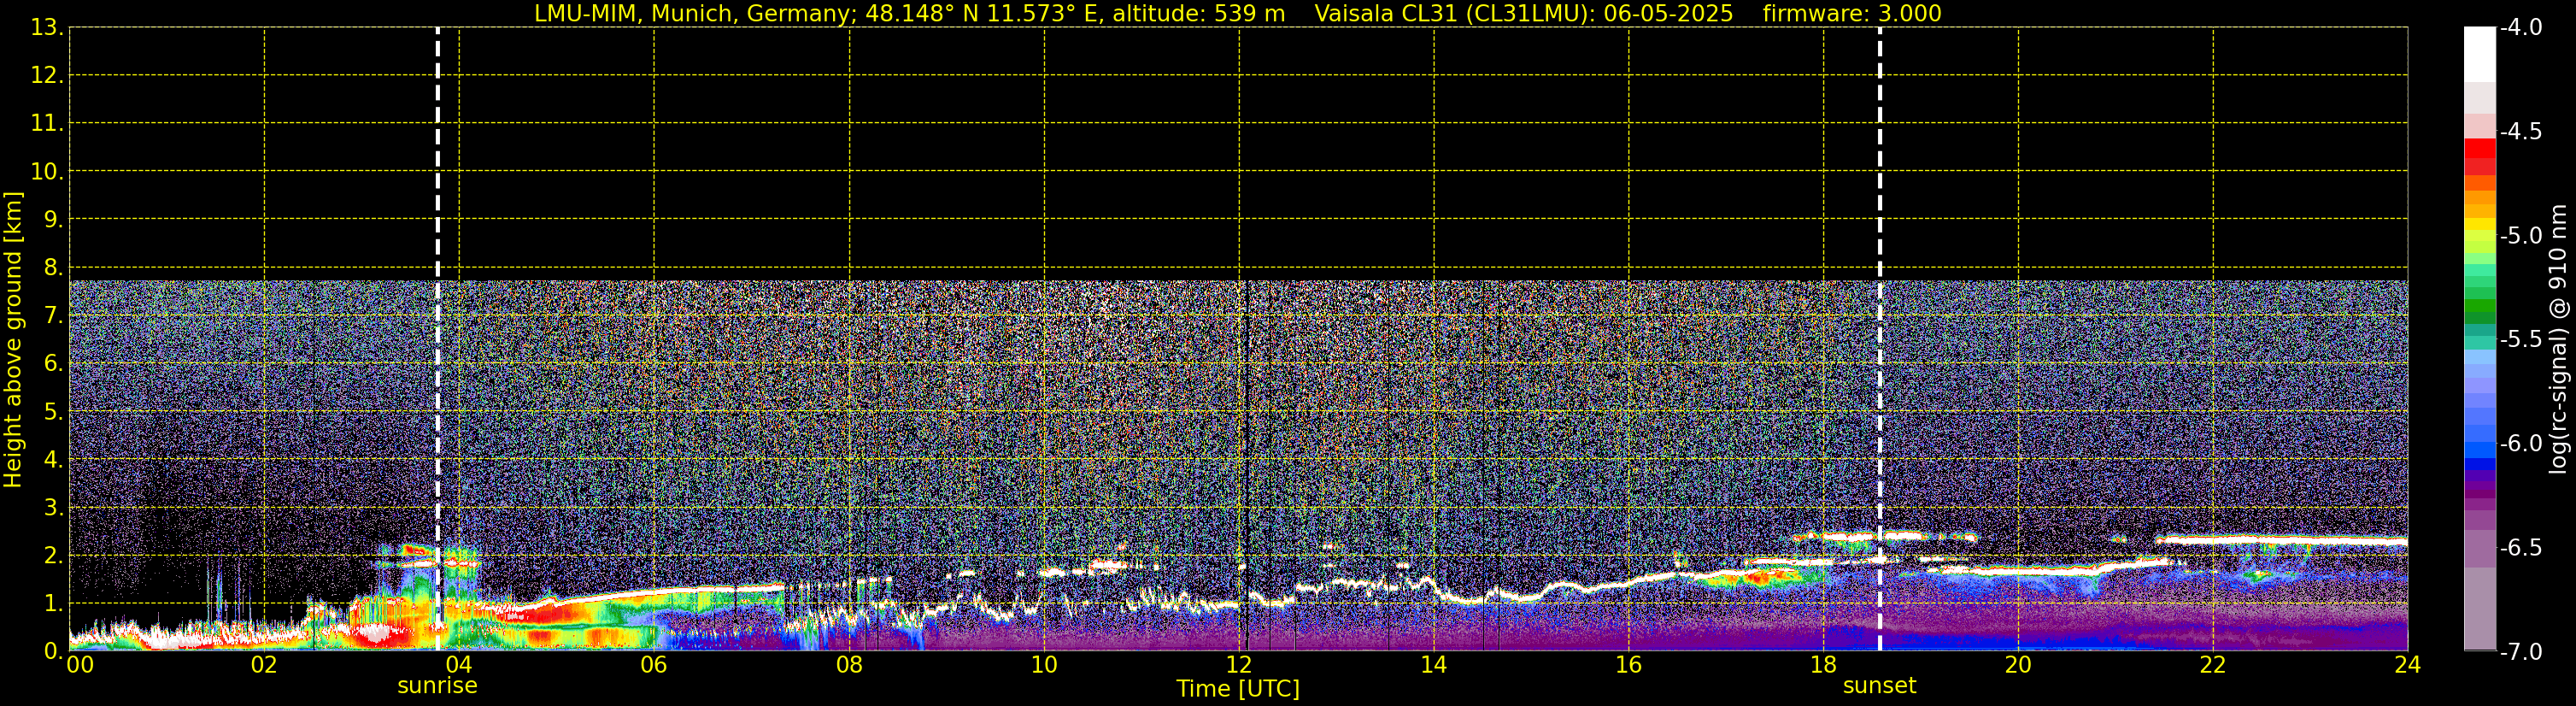
Task: Click the "13." height axis tick label
Action: click(47, 28)
